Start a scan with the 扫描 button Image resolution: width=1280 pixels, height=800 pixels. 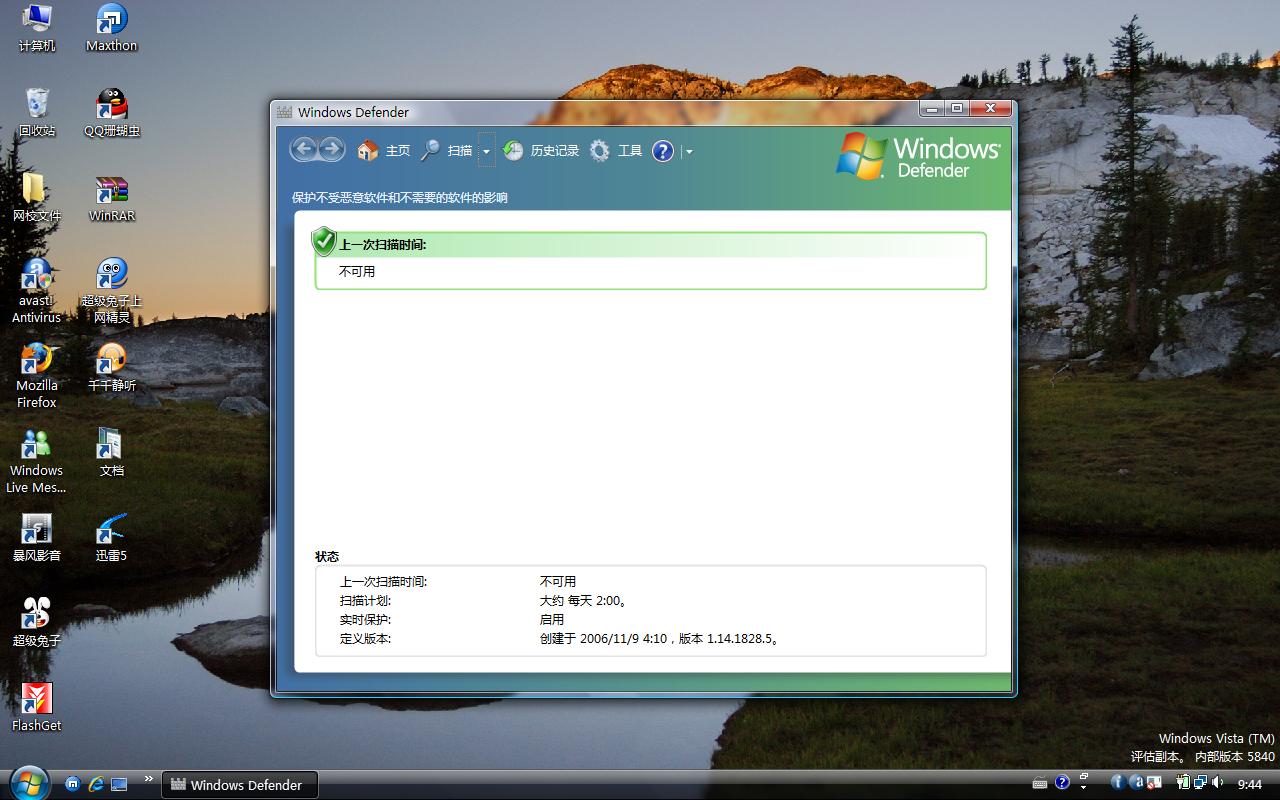(x=446, y=151)
